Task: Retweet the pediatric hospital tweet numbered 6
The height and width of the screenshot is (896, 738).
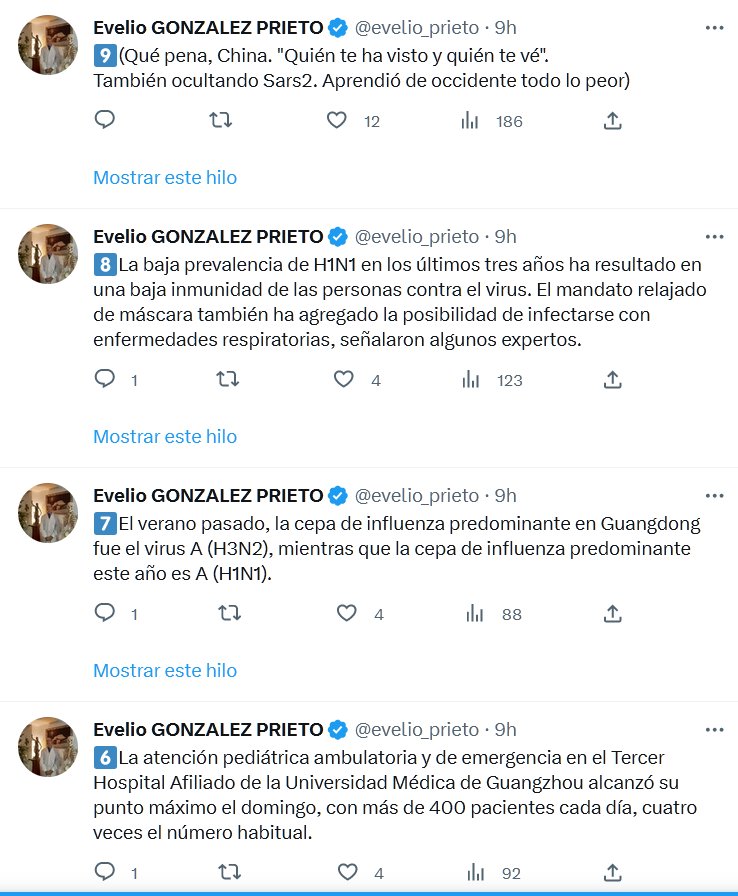Action: tap(229, 873)
